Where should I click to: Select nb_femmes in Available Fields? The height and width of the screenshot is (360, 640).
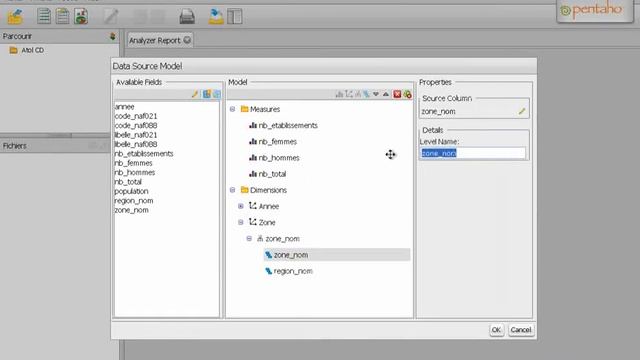tap(133, 163)
